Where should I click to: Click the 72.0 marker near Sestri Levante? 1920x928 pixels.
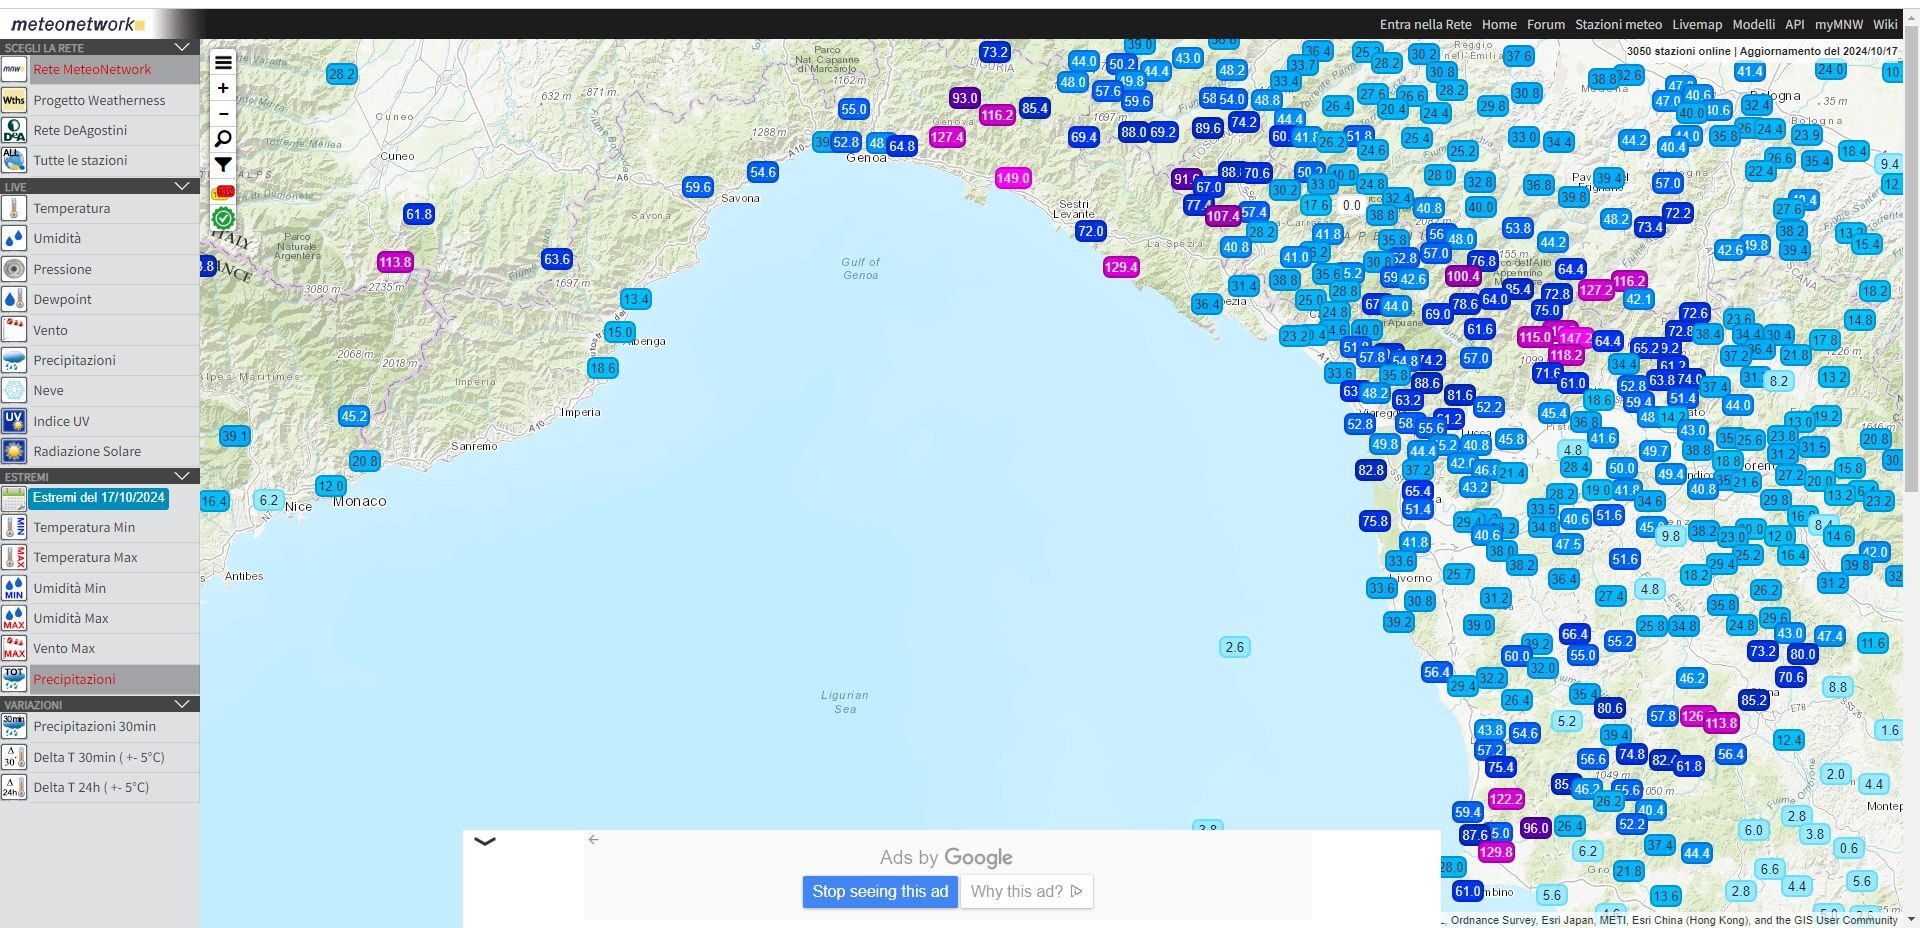pyautogui.click(x=1090, y=231)
